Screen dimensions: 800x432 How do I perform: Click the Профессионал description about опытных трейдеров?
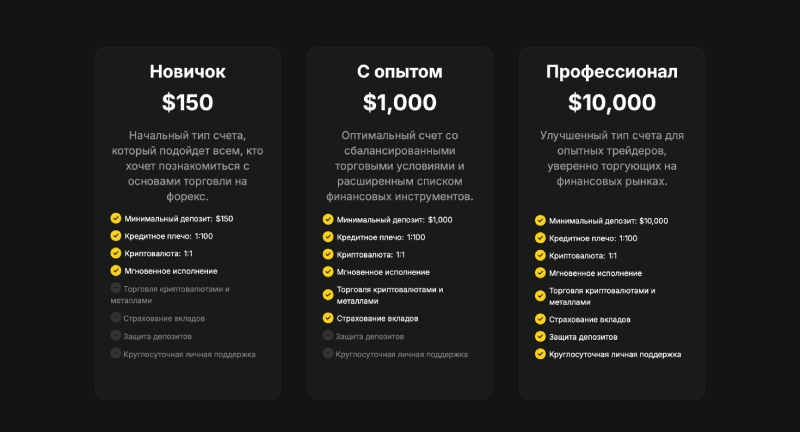coord(612,158)
